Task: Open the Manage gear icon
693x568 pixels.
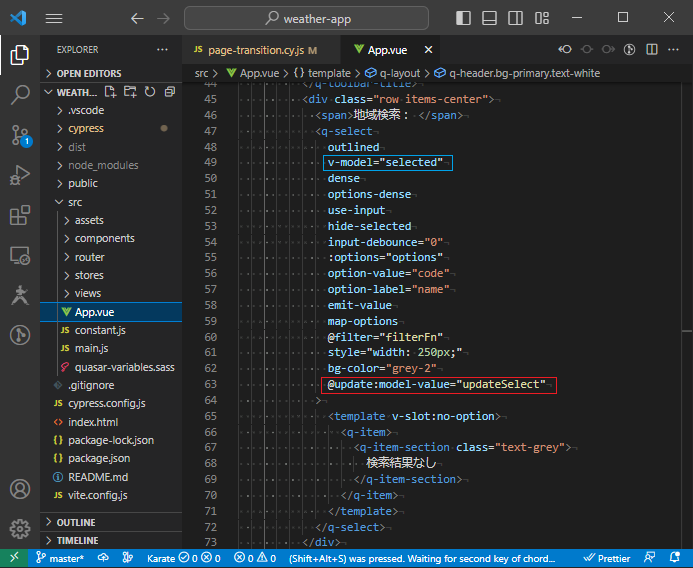Action: 20,529
